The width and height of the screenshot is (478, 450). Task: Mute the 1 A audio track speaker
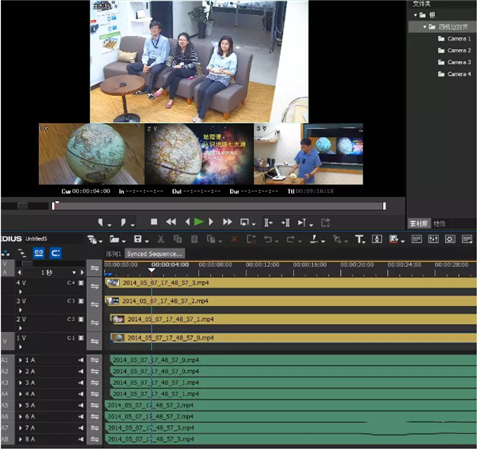coord(81,360)
